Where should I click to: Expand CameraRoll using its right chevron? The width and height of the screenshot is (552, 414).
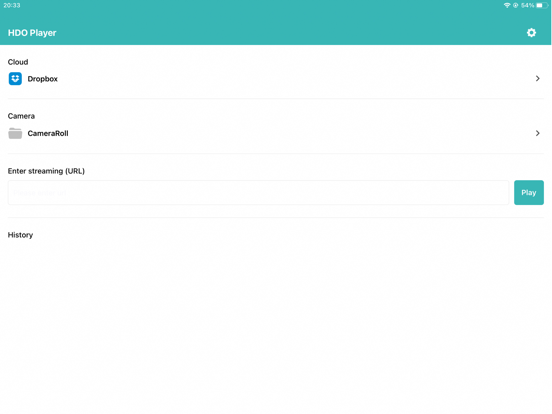click(538, 133)
